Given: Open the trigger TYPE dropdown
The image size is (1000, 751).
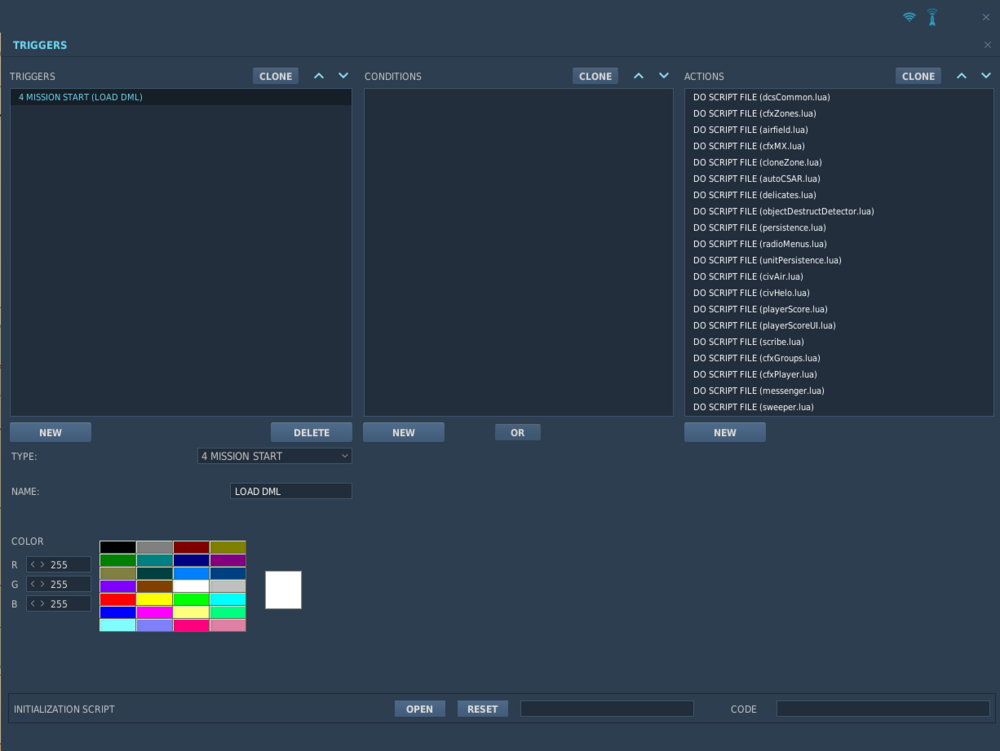Looking at the screenshot, I should (274, 455).
